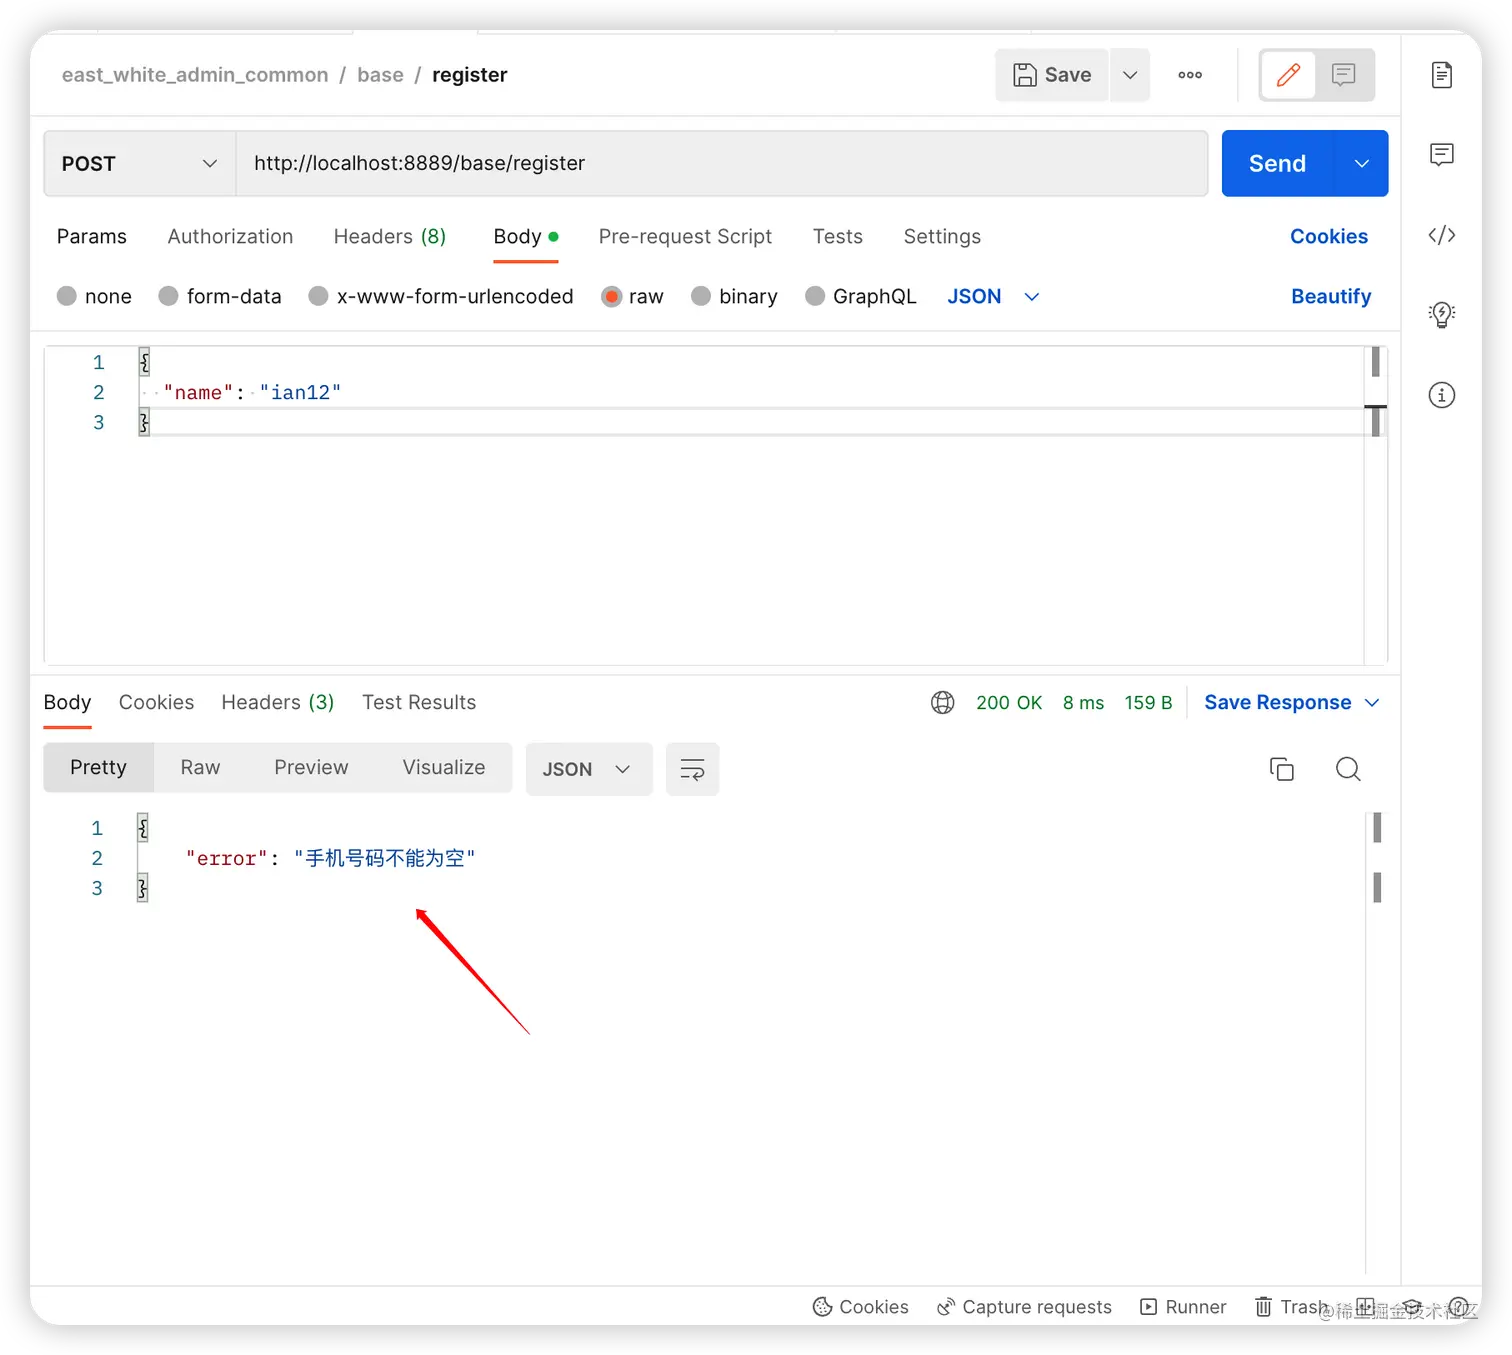Screen dimensions: 1512x1355
Task: Click the network globe icon in response bar
Action: click(x=942, y=703)
